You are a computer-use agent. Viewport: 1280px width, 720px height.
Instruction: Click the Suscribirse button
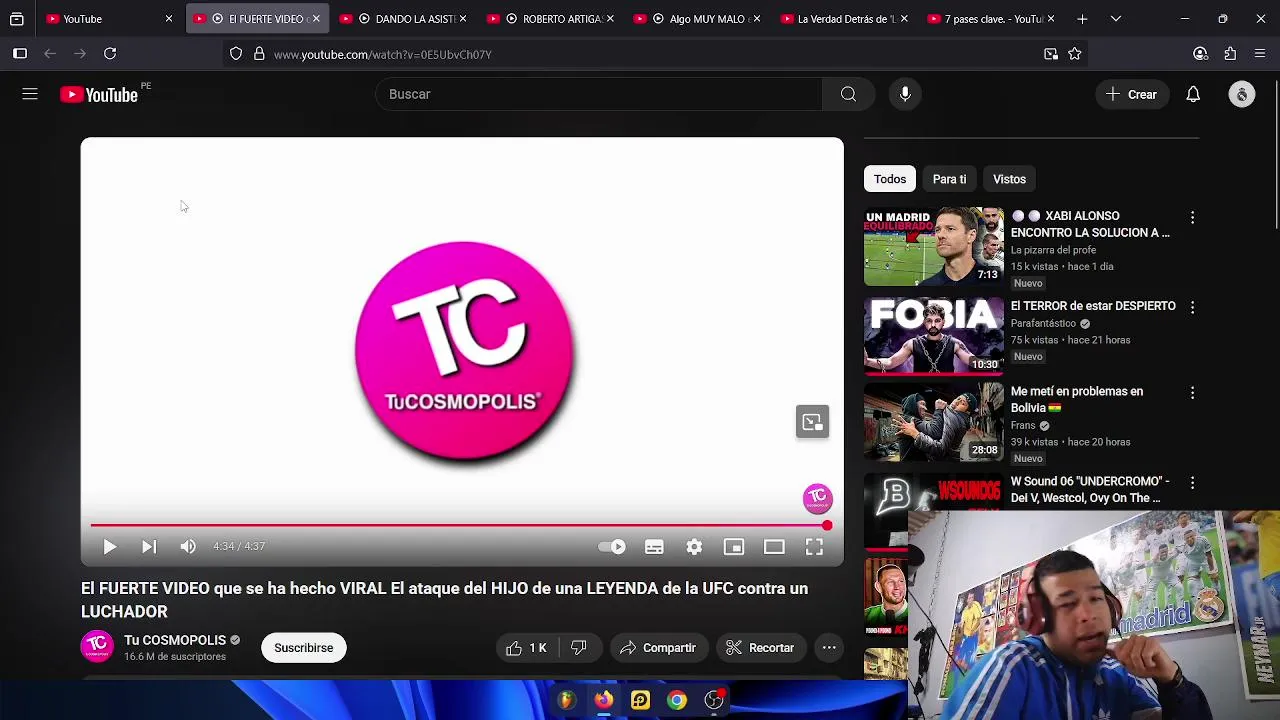point(304,648)
